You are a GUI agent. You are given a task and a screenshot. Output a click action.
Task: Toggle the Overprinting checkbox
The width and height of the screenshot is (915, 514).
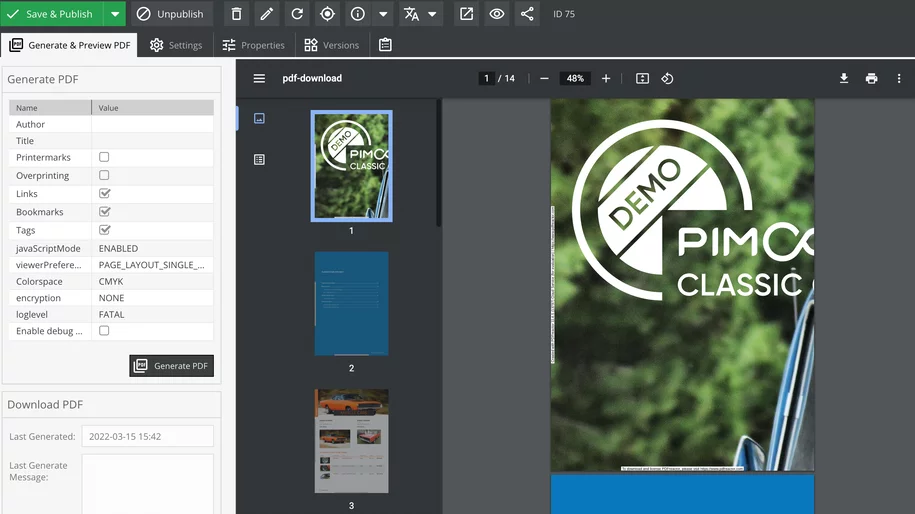coord(104,175)
